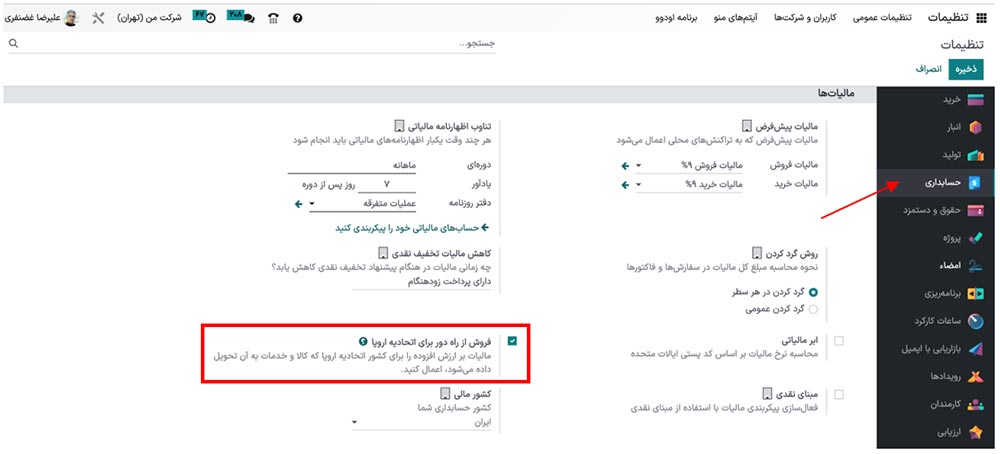1000x454 pixels.
Task: Enable the مبنای نقدی checkbox
Action: (839, 395)
